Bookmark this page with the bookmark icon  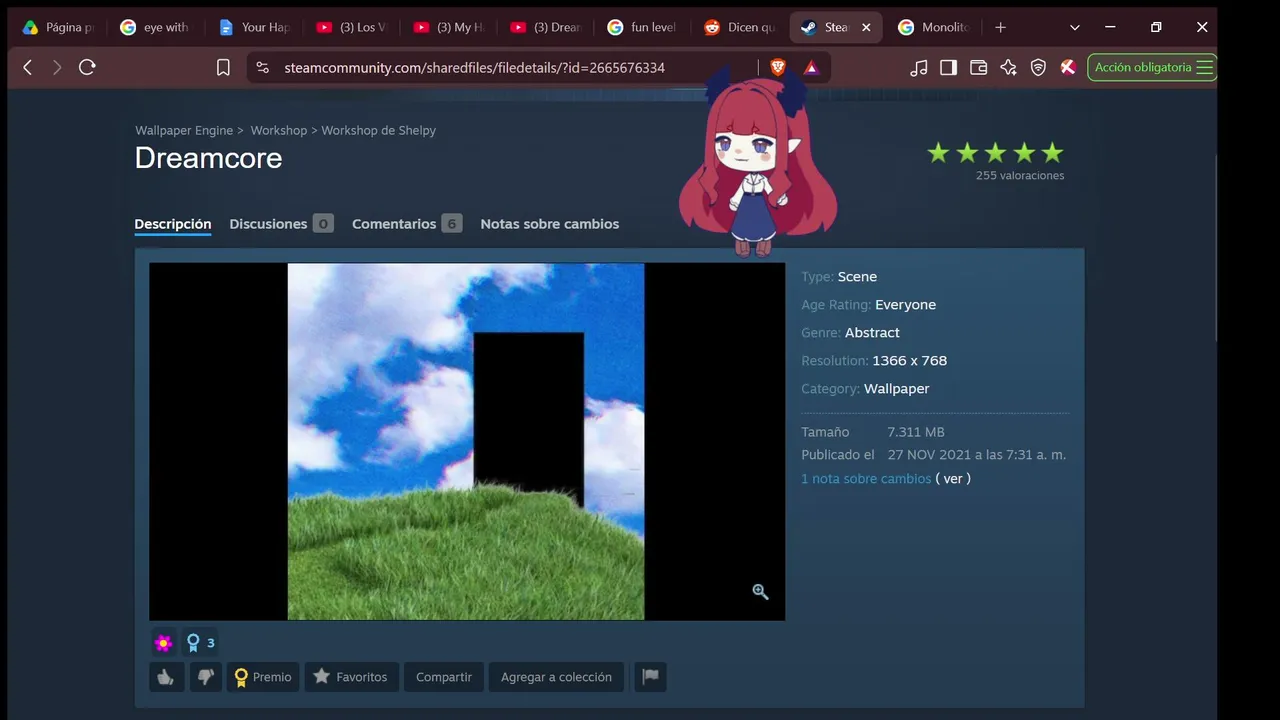[223, 67]
